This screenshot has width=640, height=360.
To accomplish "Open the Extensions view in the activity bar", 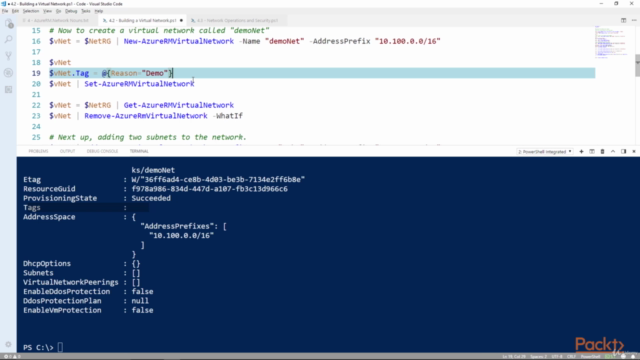I will coord(9,89).
